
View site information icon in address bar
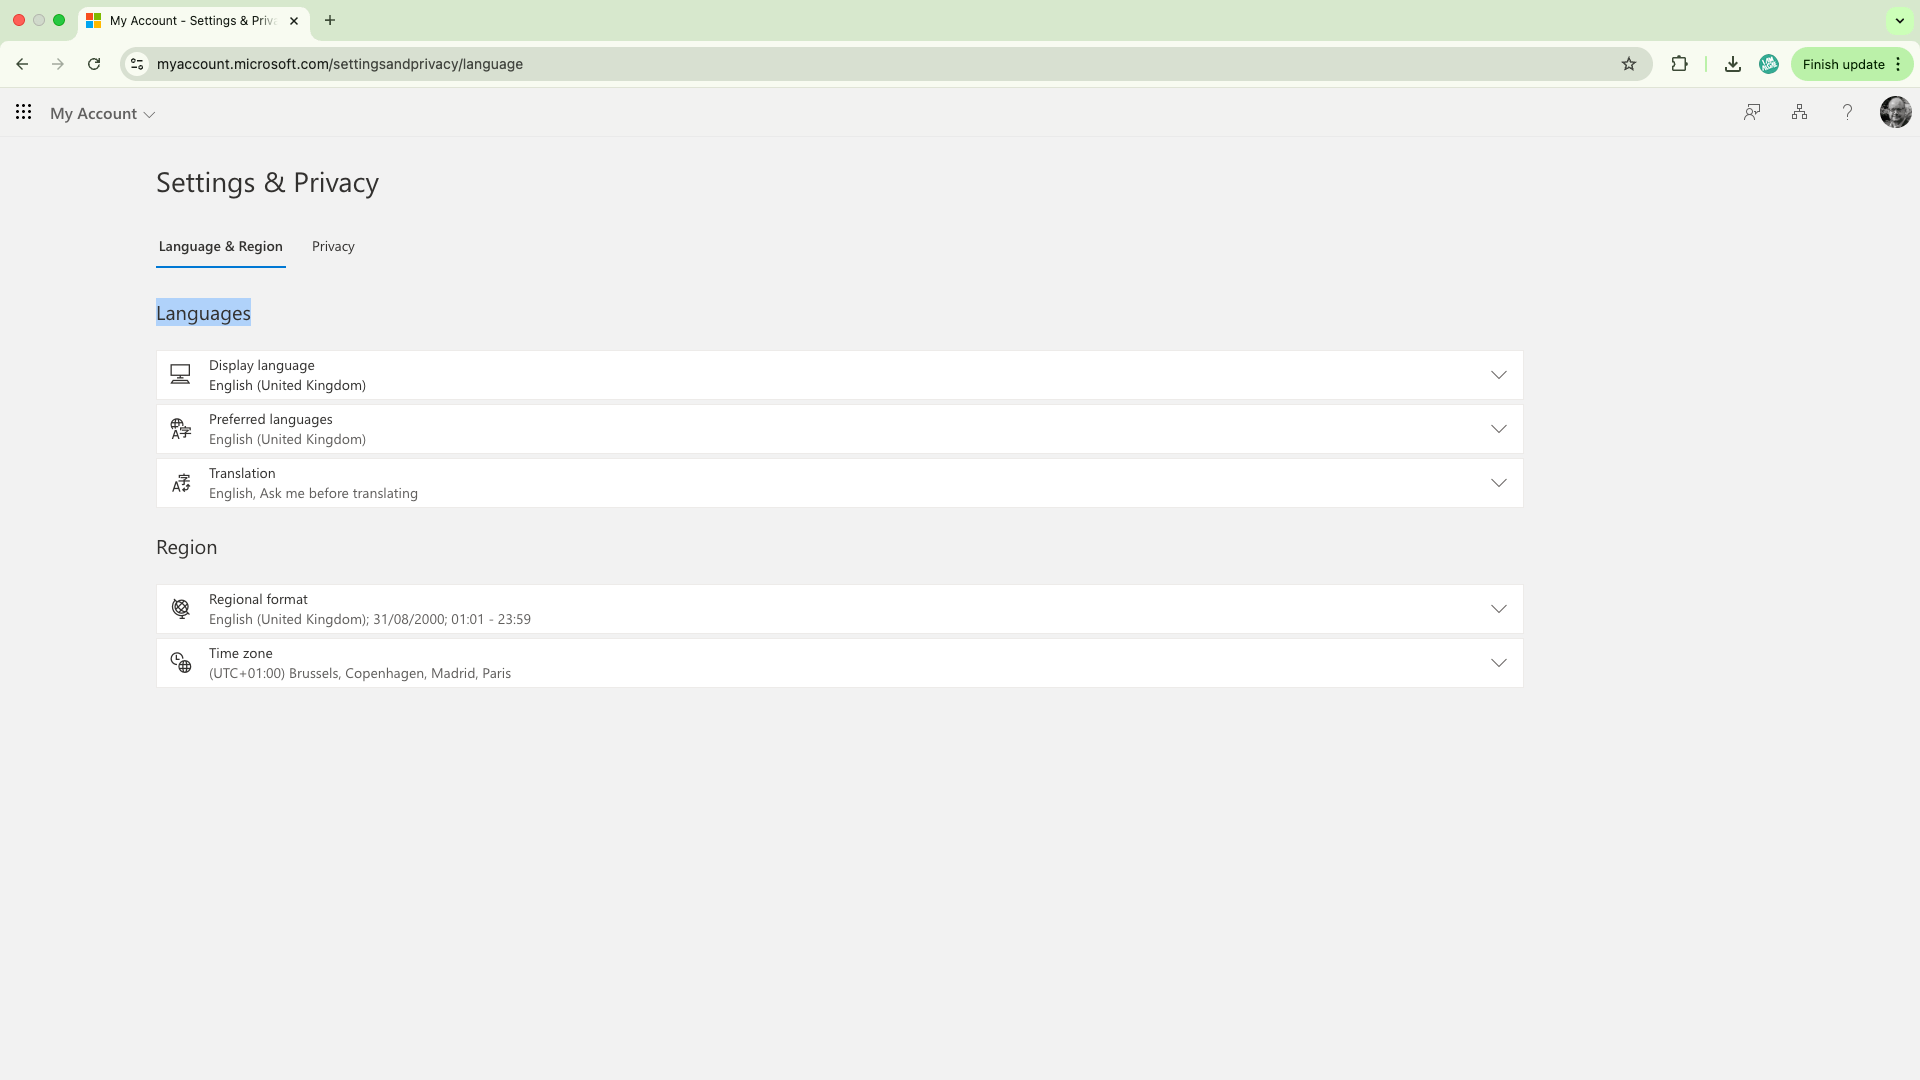click(x=137, y=64)
